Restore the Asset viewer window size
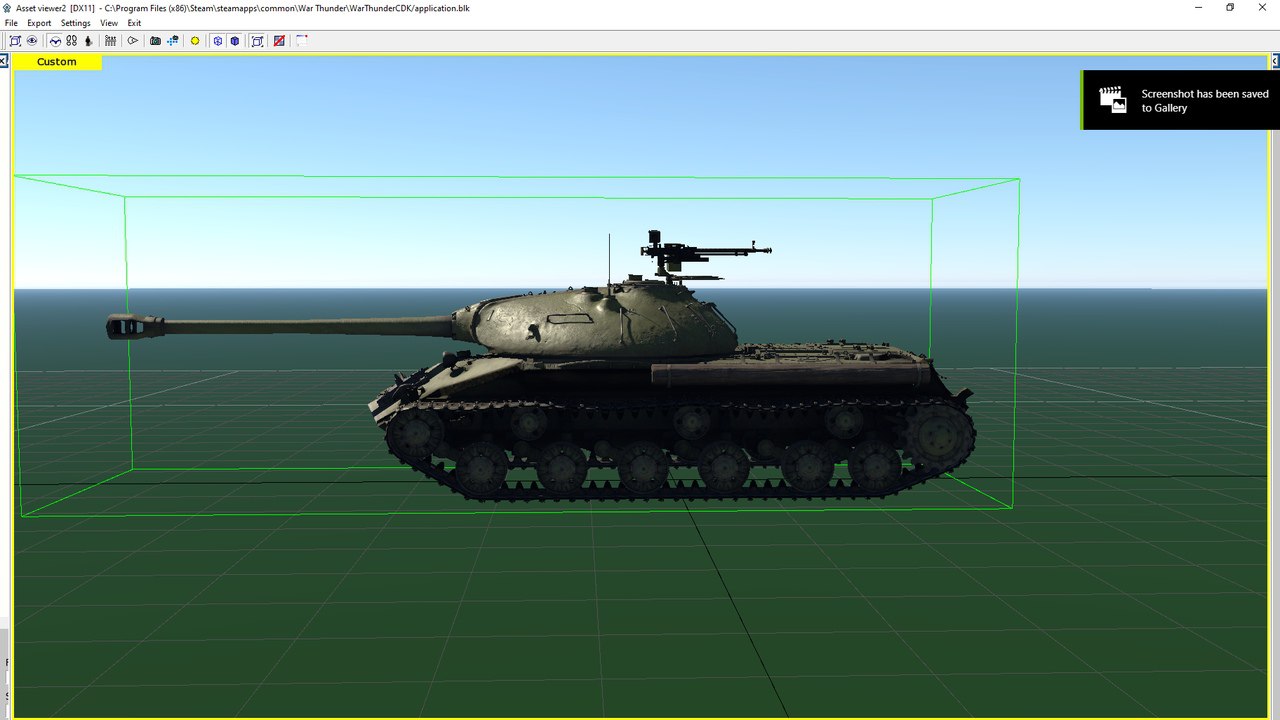Viewport: 1280px width, 720px height. point(1230,7)
